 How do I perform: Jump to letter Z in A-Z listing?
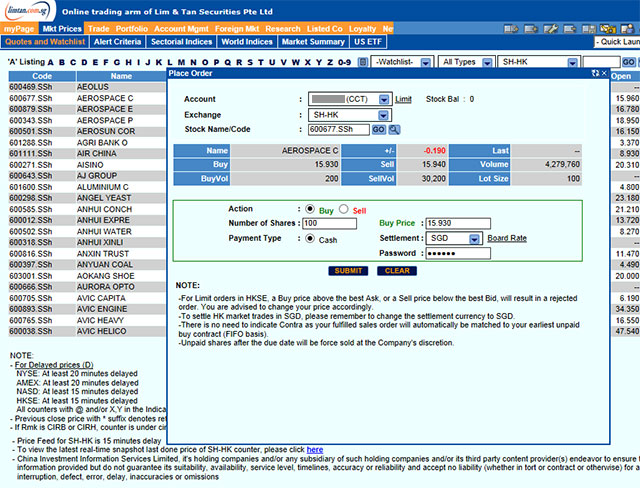coord(330,62)
